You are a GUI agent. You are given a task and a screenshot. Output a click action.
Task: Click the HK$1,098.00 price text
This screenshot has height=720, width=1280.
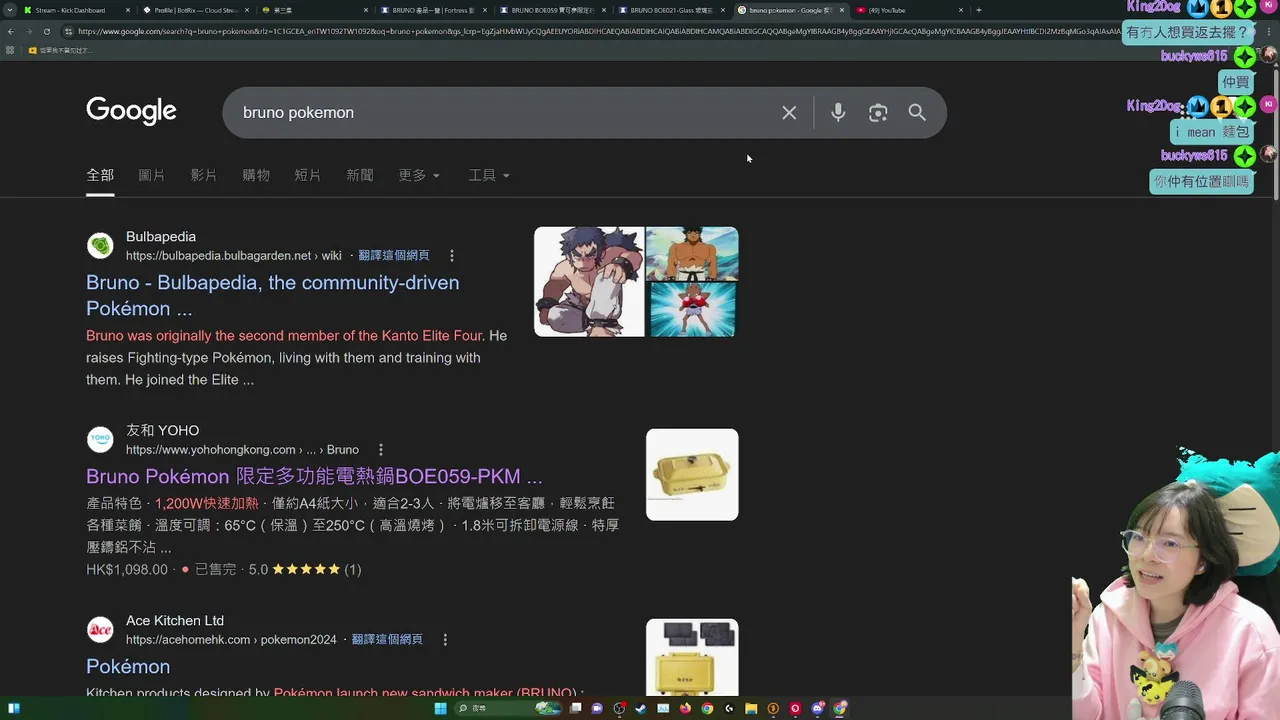tap(127, 570)
